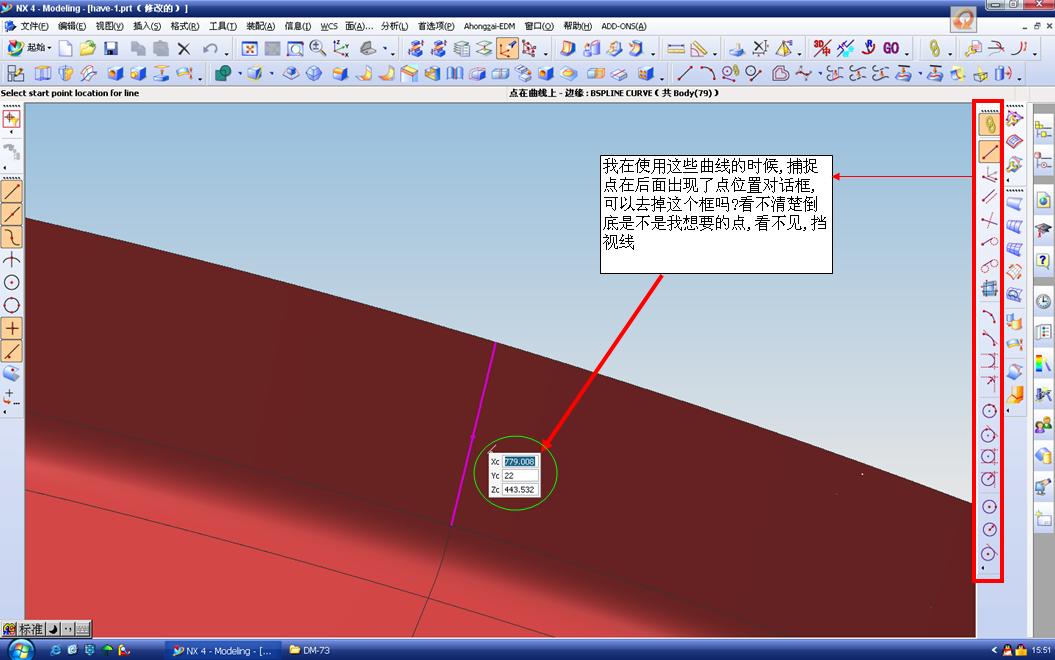The height and width of the screenshot is (660, 1055).
Task: Open the 编辑(E) menu
Action: point(72,26)
